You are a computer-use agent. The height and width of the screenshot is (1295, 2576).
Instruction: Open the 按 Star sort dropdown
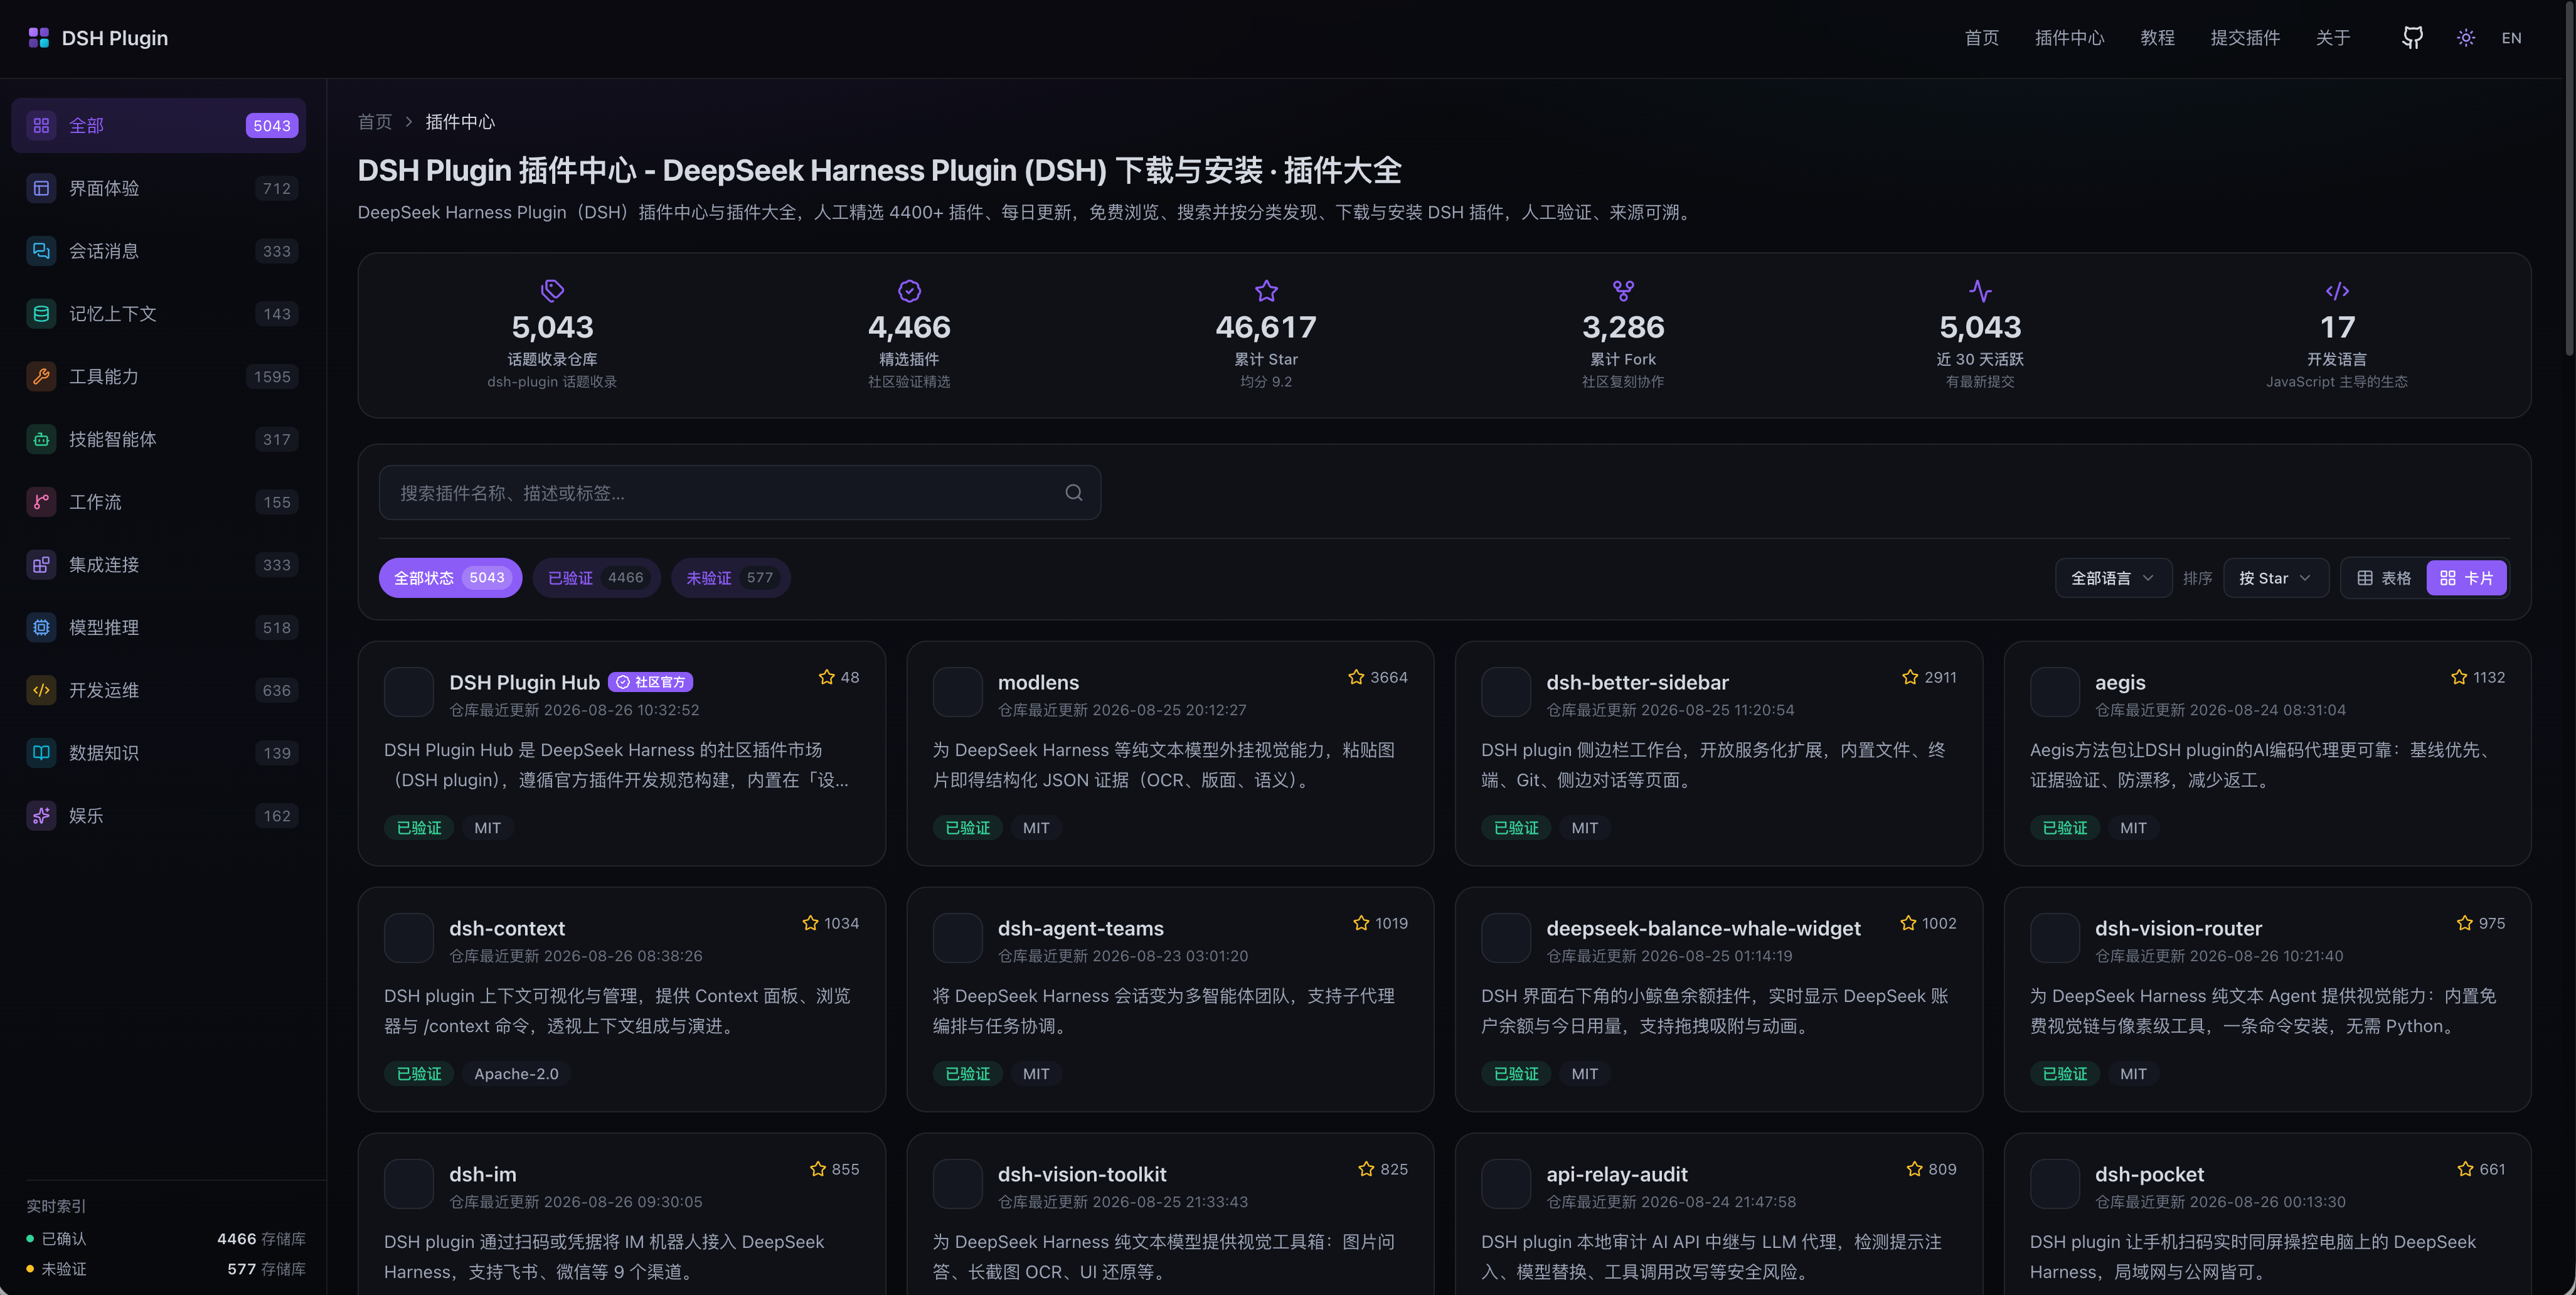click(x=2276, y=578)
